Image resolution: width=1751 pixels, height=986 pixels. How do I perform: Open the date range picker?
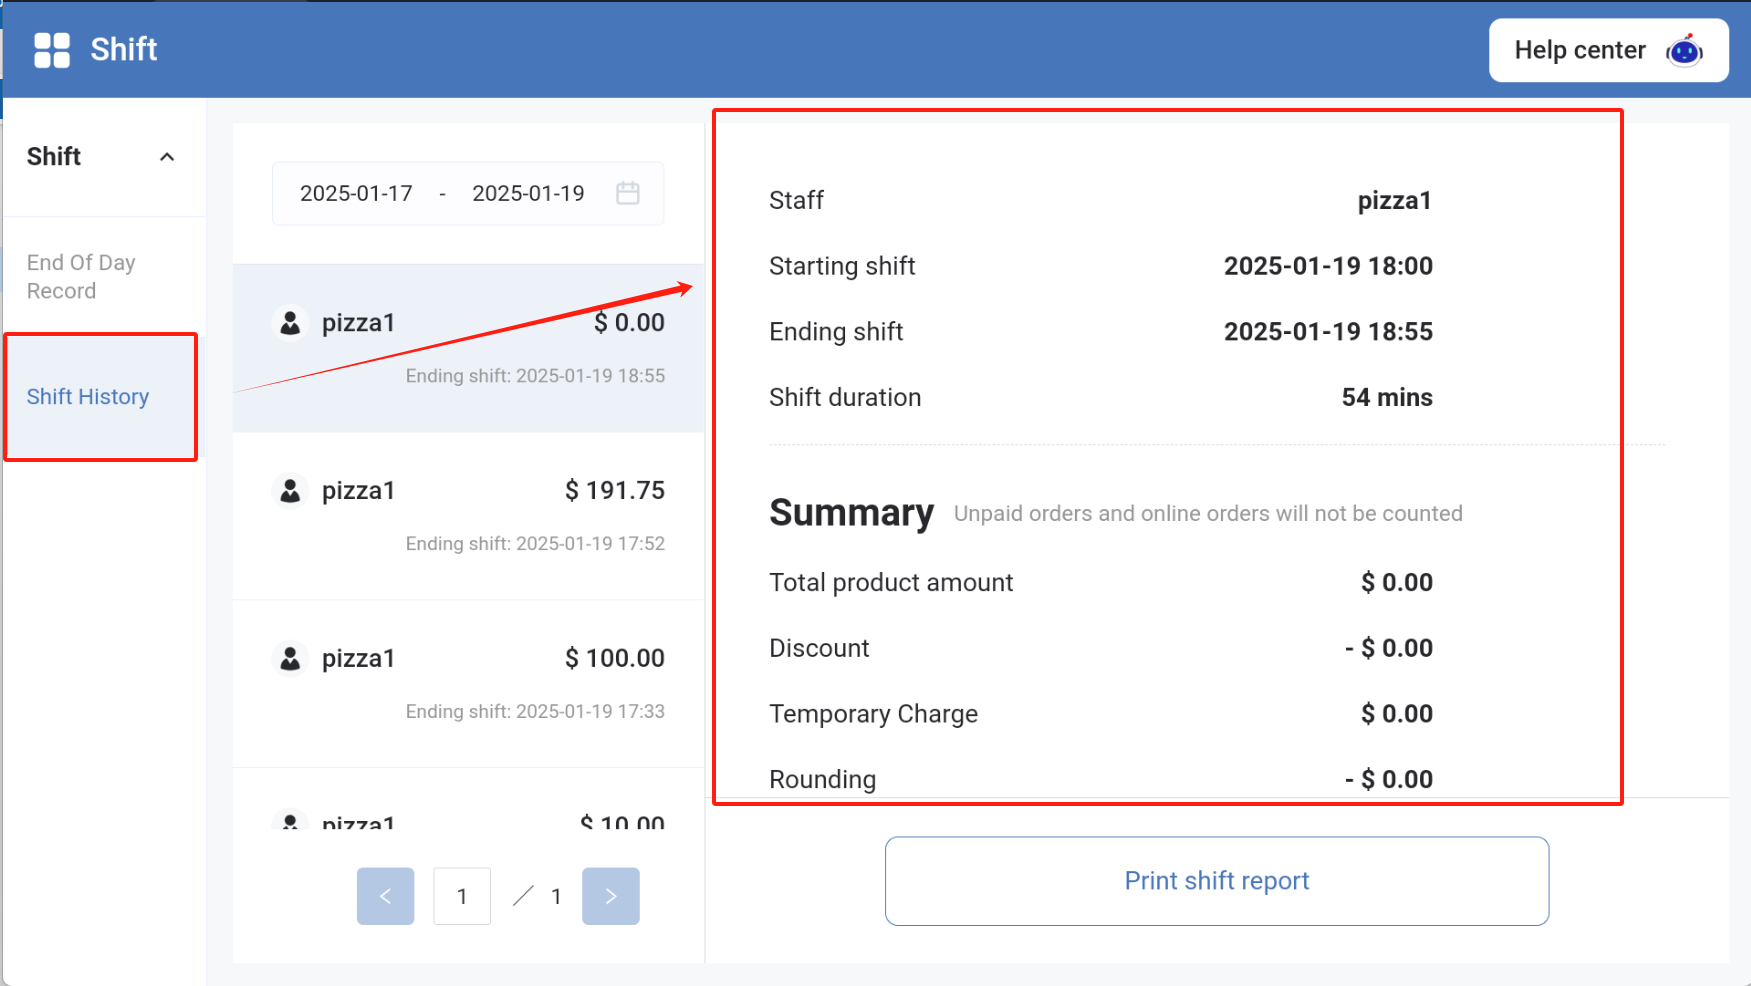pyautogui.click(x=467, y=193)
